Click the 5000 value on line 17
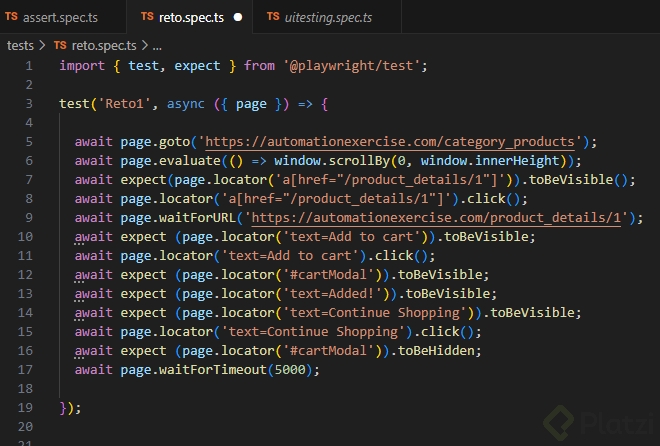 tap(290, 370)
